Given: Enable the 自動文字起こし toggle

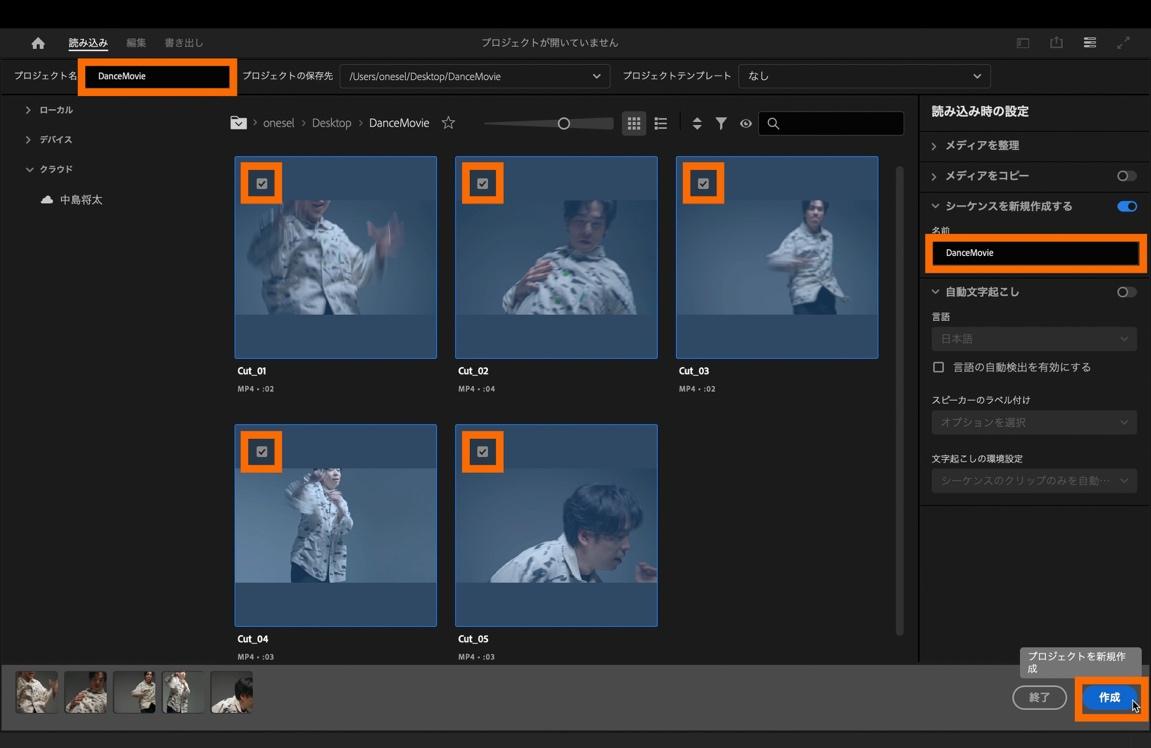Looking at the screenshot, I should click(x=1127, y=292).
